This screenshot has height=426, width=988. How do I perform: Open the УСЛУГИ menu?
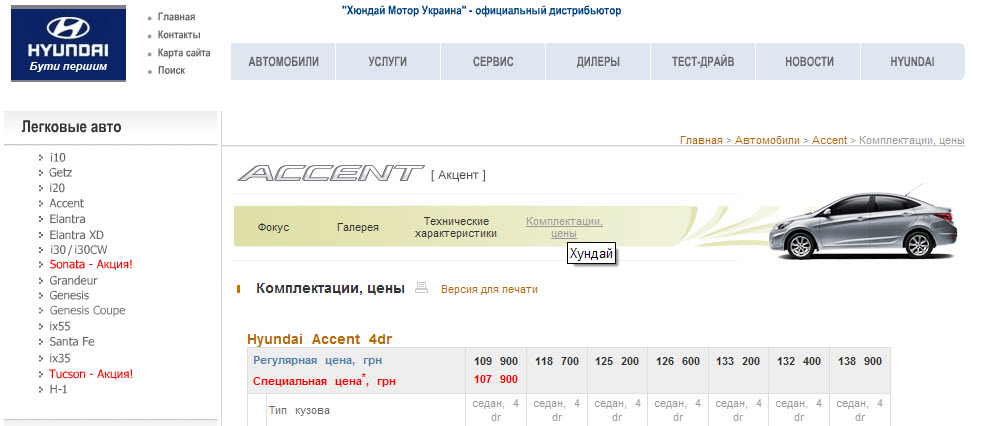point(388,62)
